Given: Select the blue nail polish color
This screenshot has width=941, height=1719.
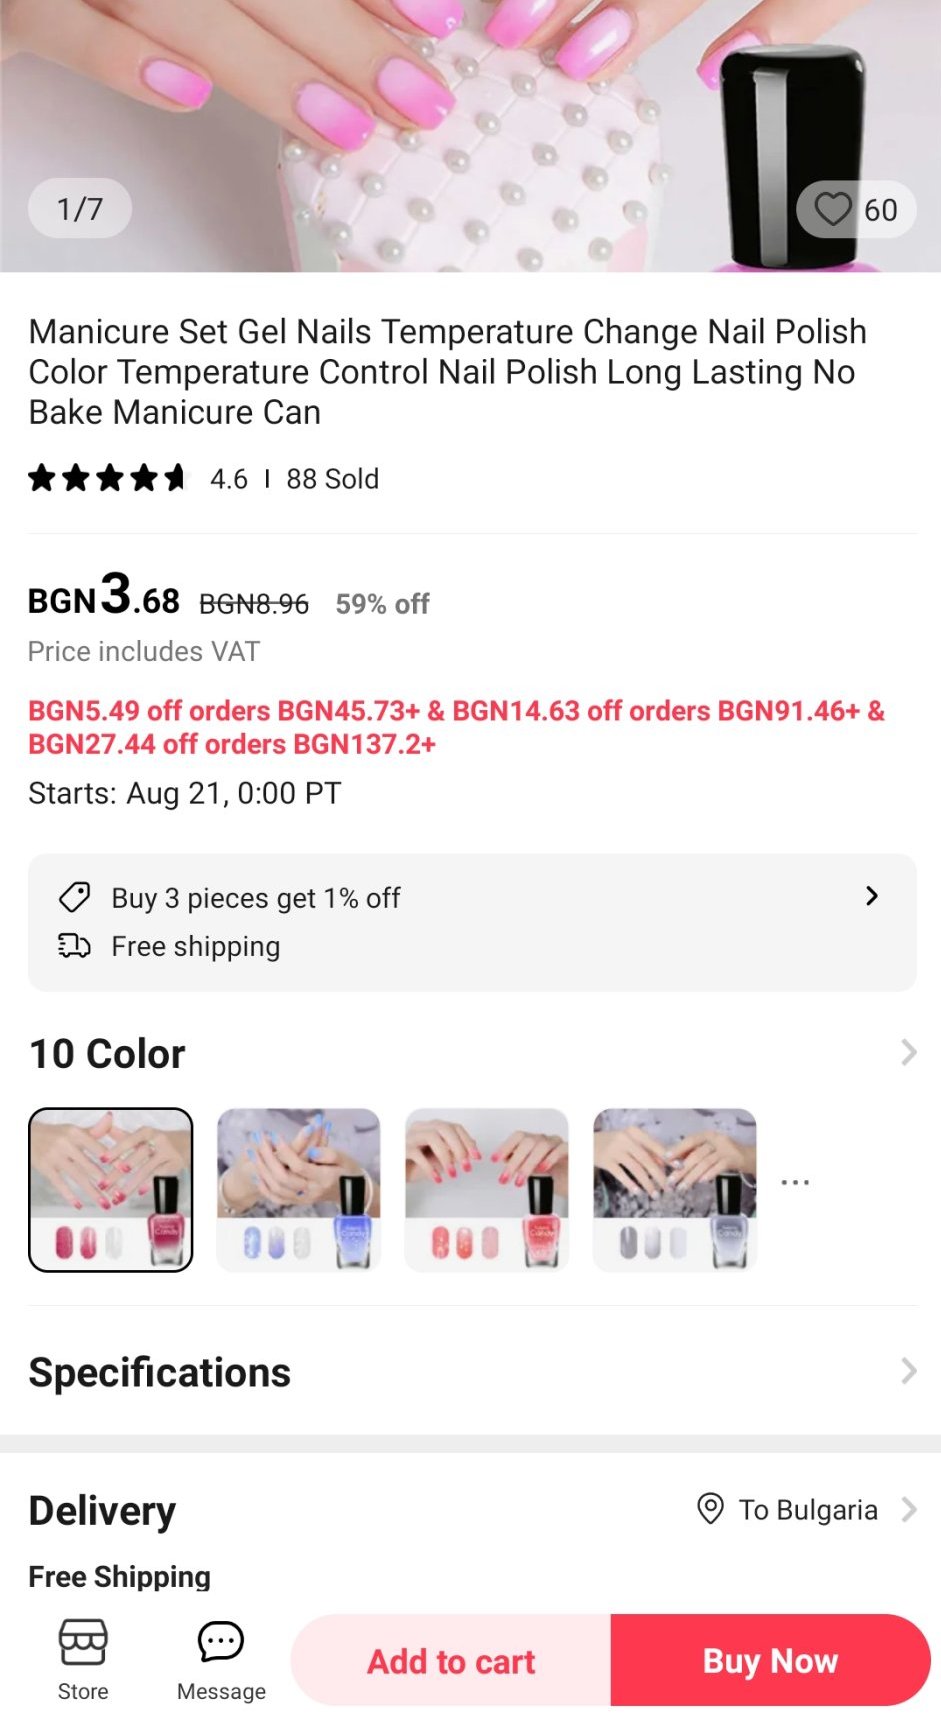Looking at the screenshot, I should click(299, 1190).
